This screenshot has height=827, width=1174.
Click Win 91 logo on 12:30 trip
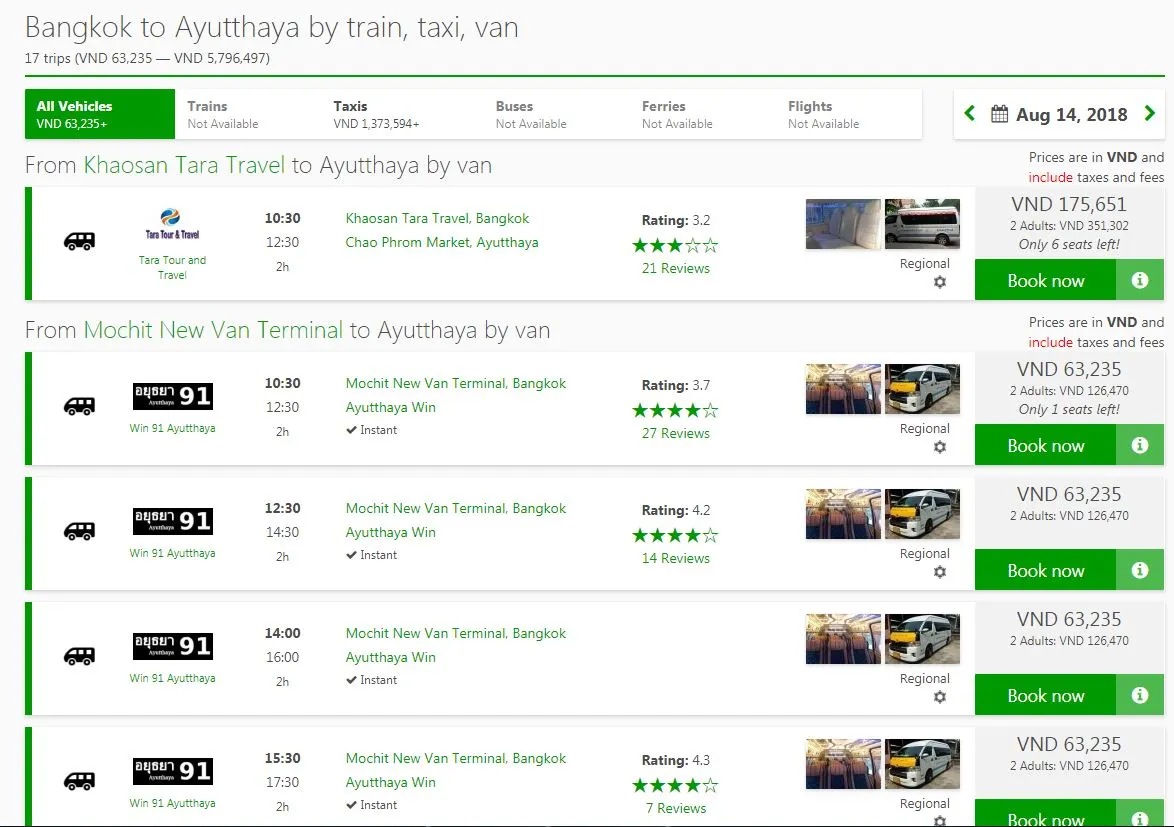point(172,521)
